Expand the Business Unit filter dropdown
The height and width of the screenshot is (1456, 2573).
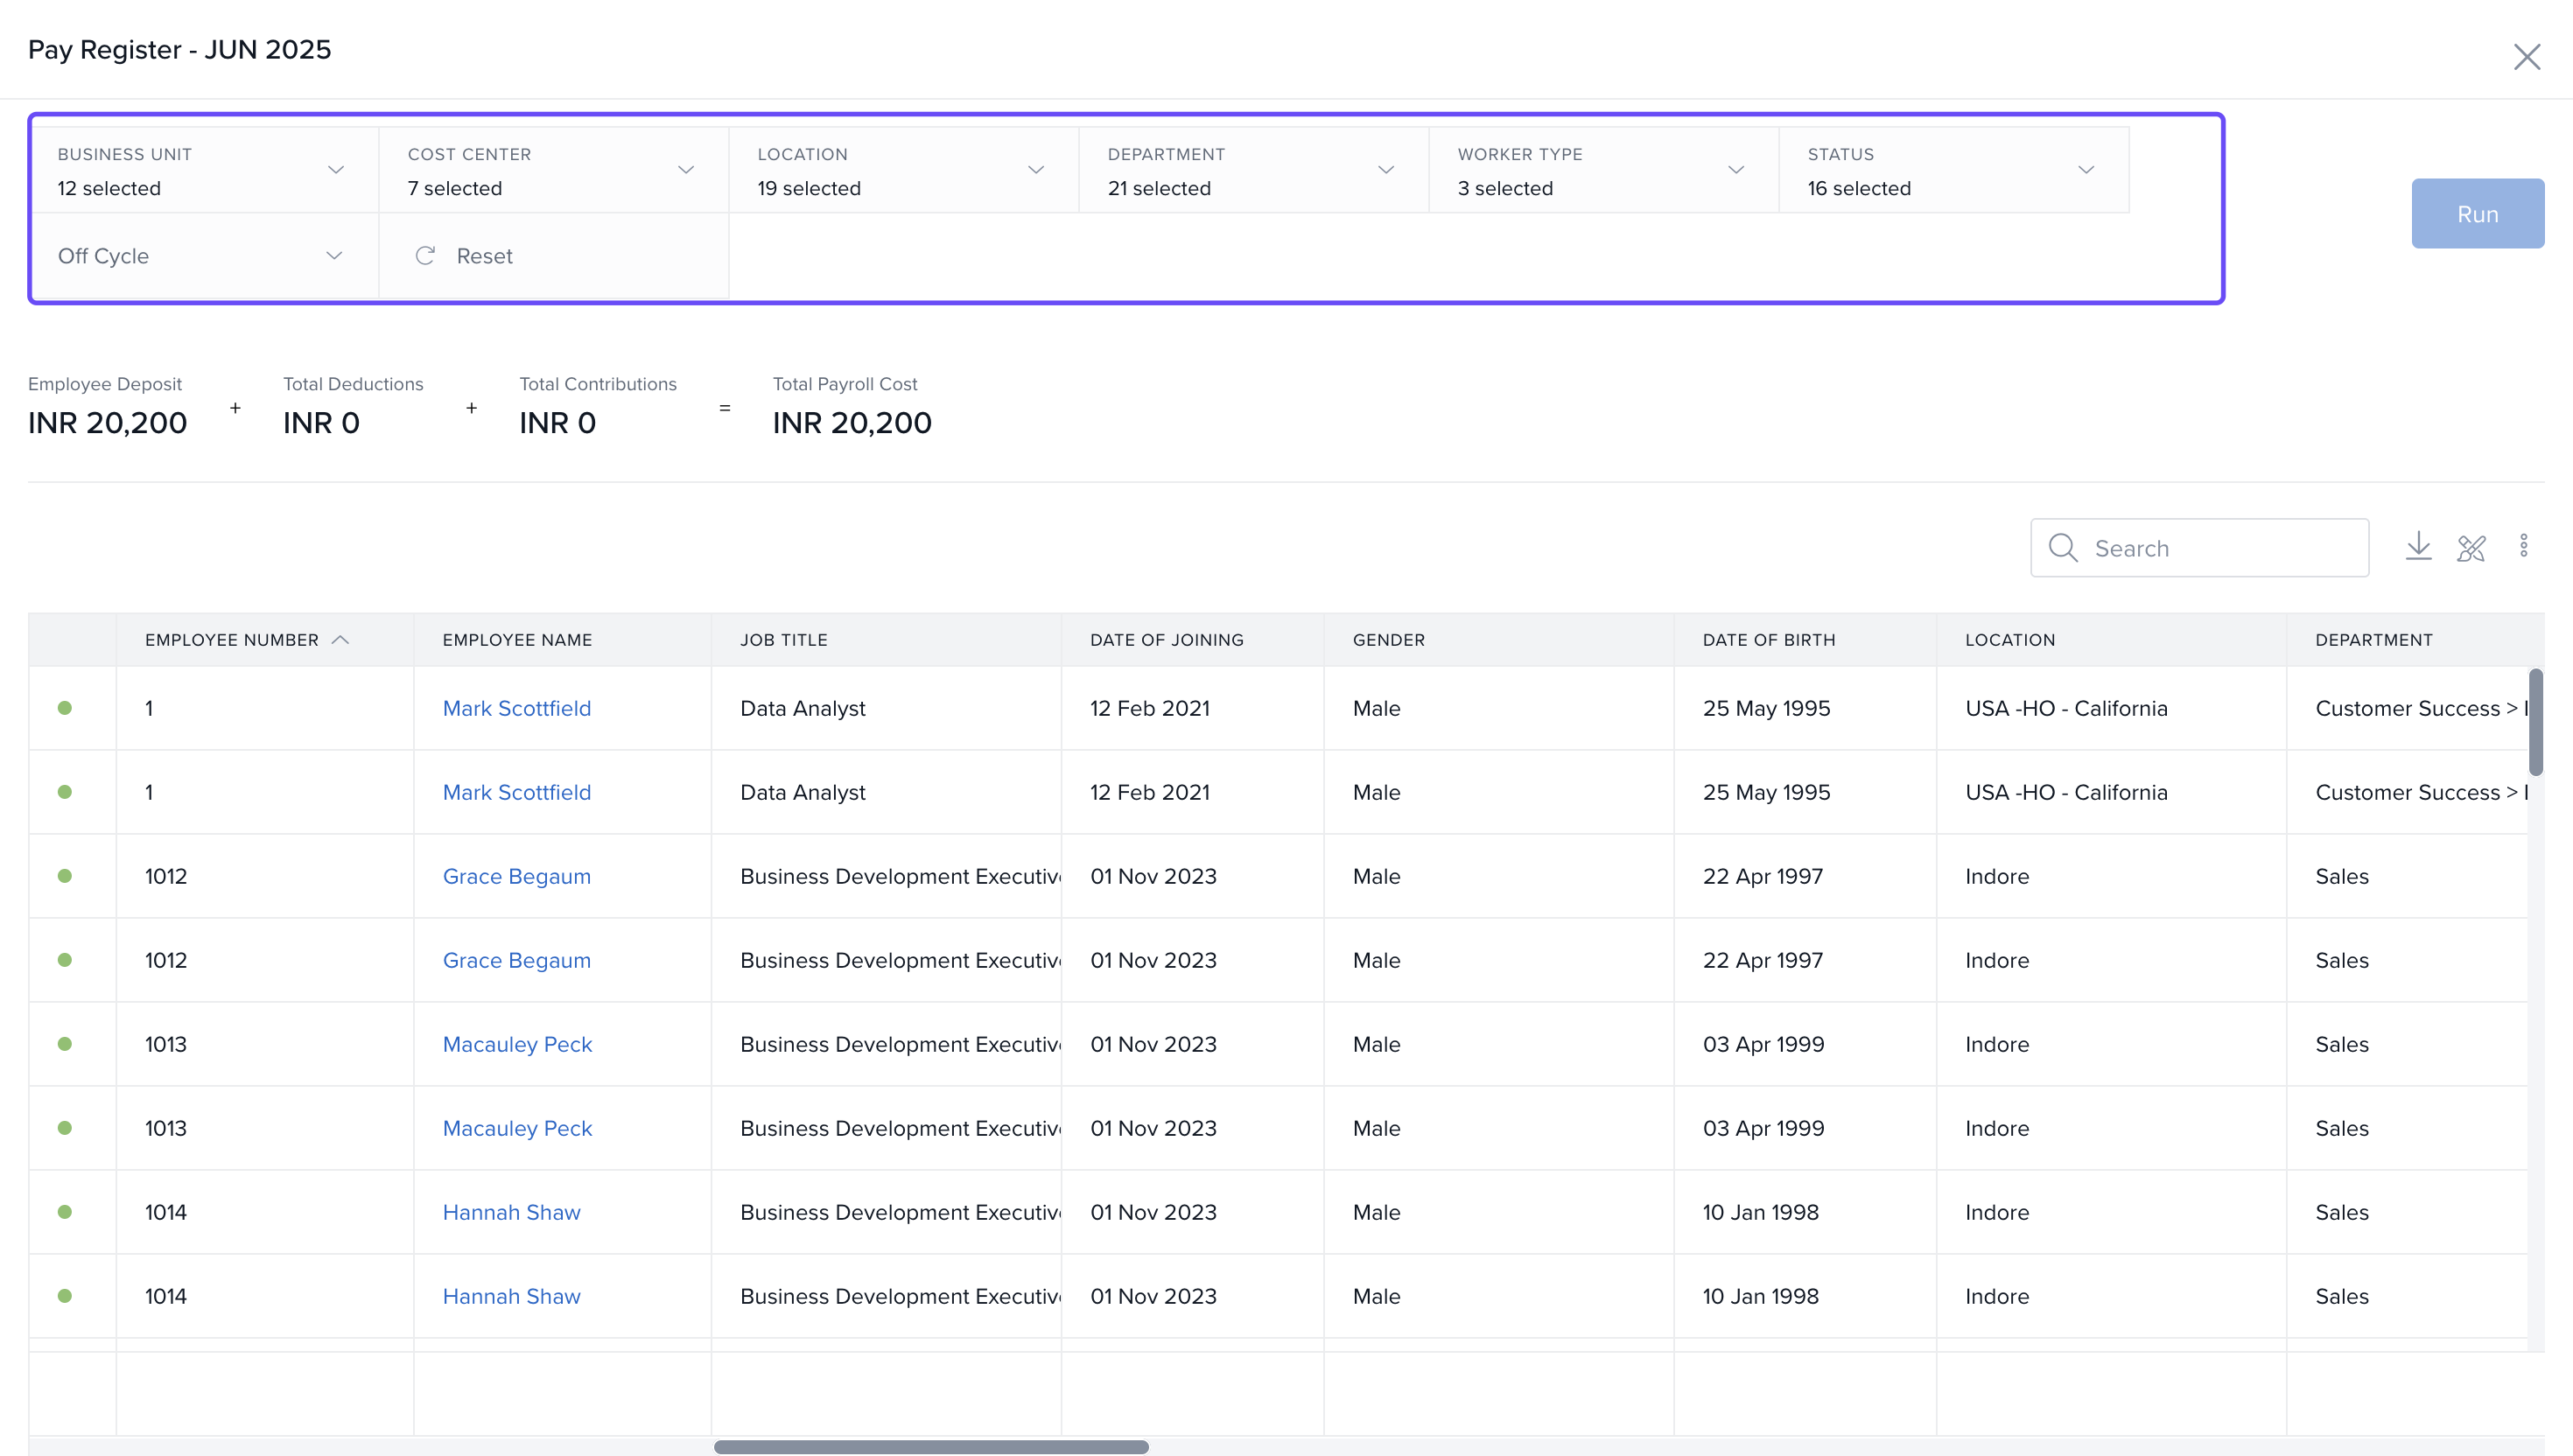pyautogui.click(x=336, y=170)
